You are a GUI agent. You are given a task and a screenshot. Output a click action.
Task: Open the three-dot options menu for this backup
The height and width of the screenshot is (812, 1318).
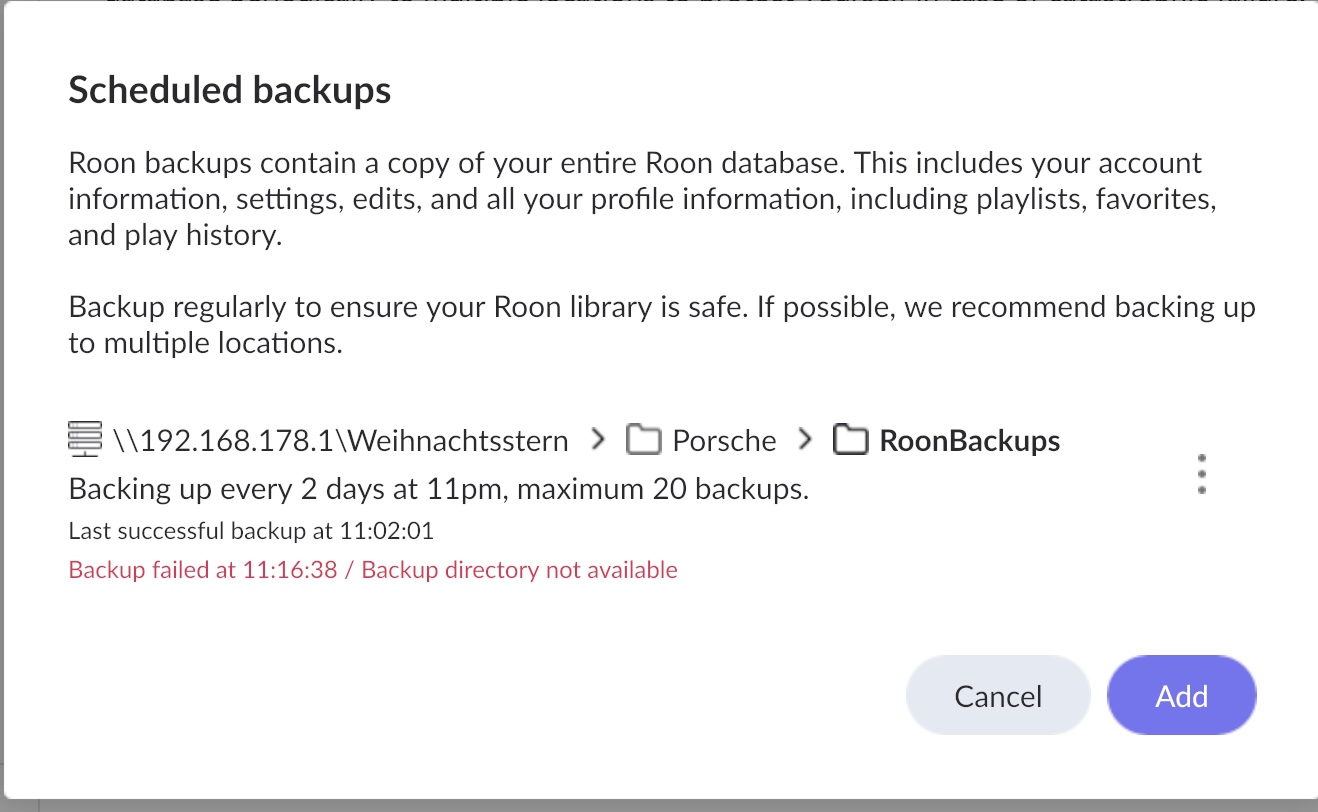pos(1201,474)
